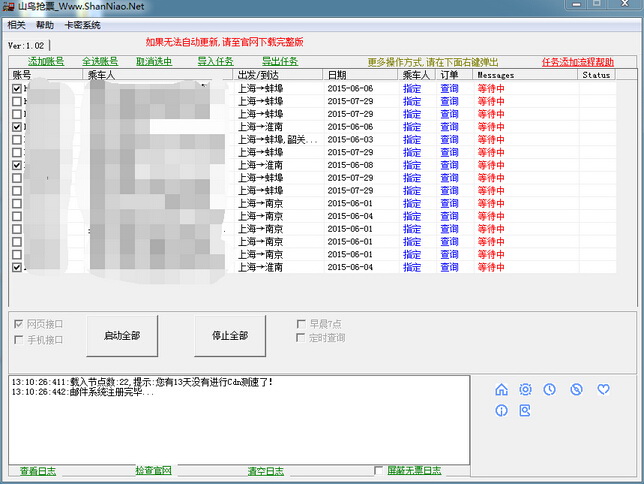This screenshot has width=644, height=485.
Task: Click the red notice 如果无法自动更新 text
Action: coord(225,42)
